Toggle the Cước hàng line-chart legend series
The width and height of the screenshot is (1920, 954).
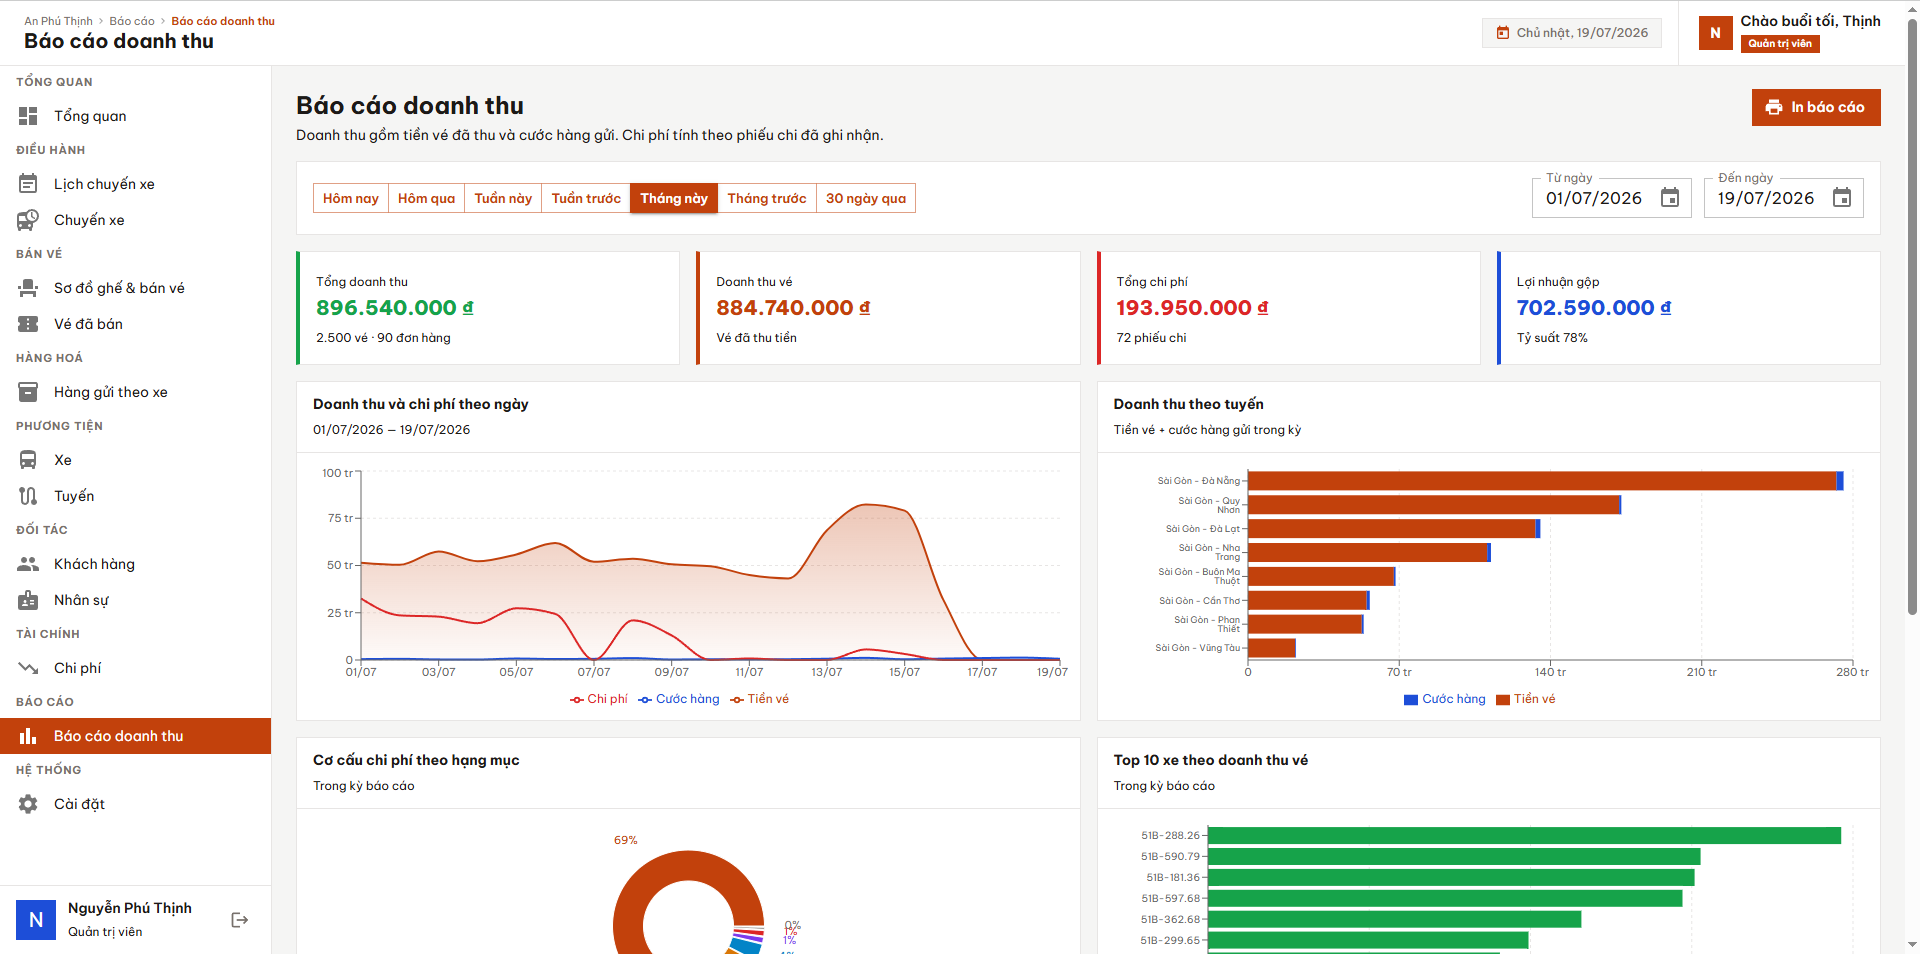679,699
